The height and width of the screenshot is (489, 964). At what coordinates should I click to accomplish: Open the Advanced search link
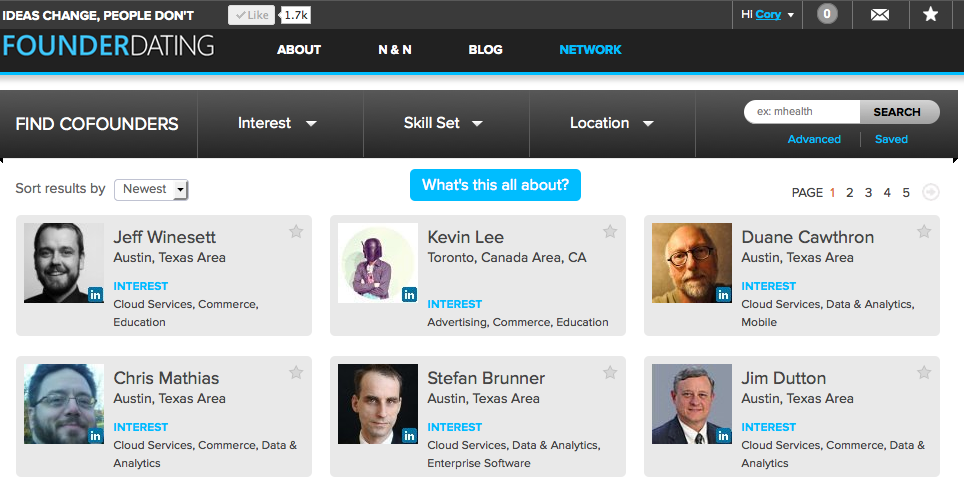click(814, 139)
